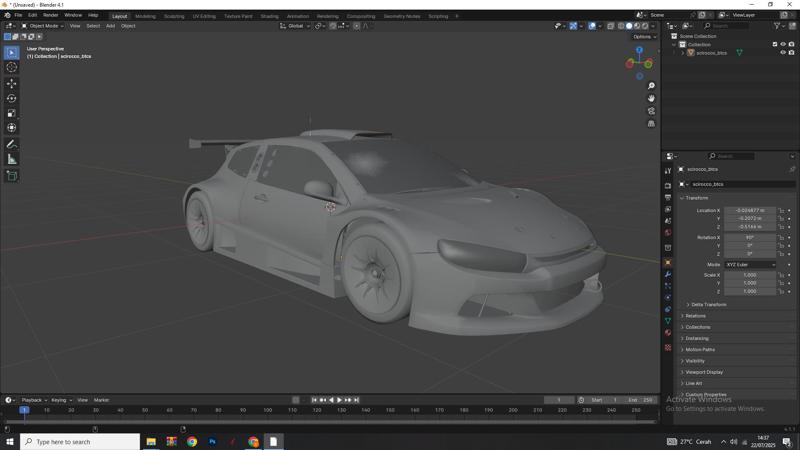Viewport: 800px width, 450px height.
Task: Click the Location X value field
Action: click(750, 210)
